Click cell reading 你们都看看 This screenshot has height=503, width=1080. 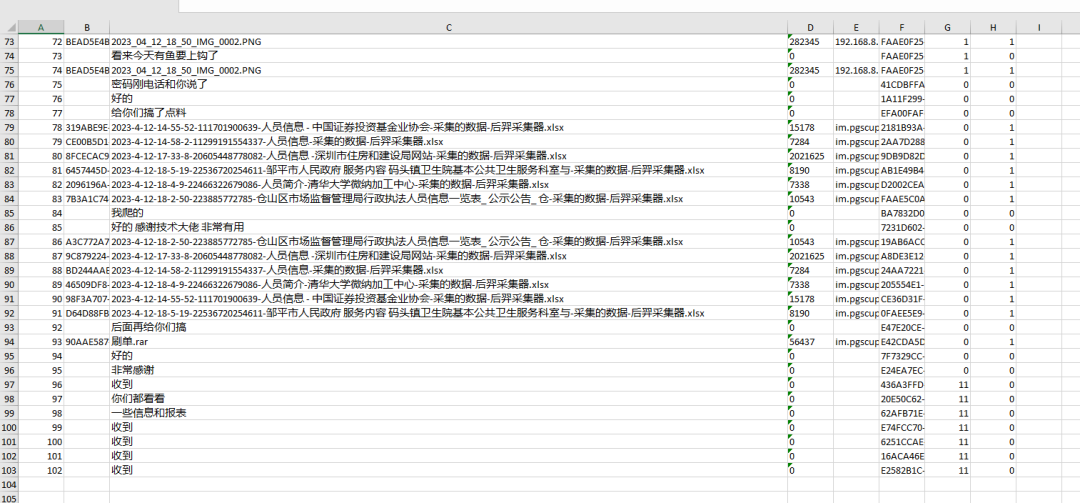[x=448, y=399]
